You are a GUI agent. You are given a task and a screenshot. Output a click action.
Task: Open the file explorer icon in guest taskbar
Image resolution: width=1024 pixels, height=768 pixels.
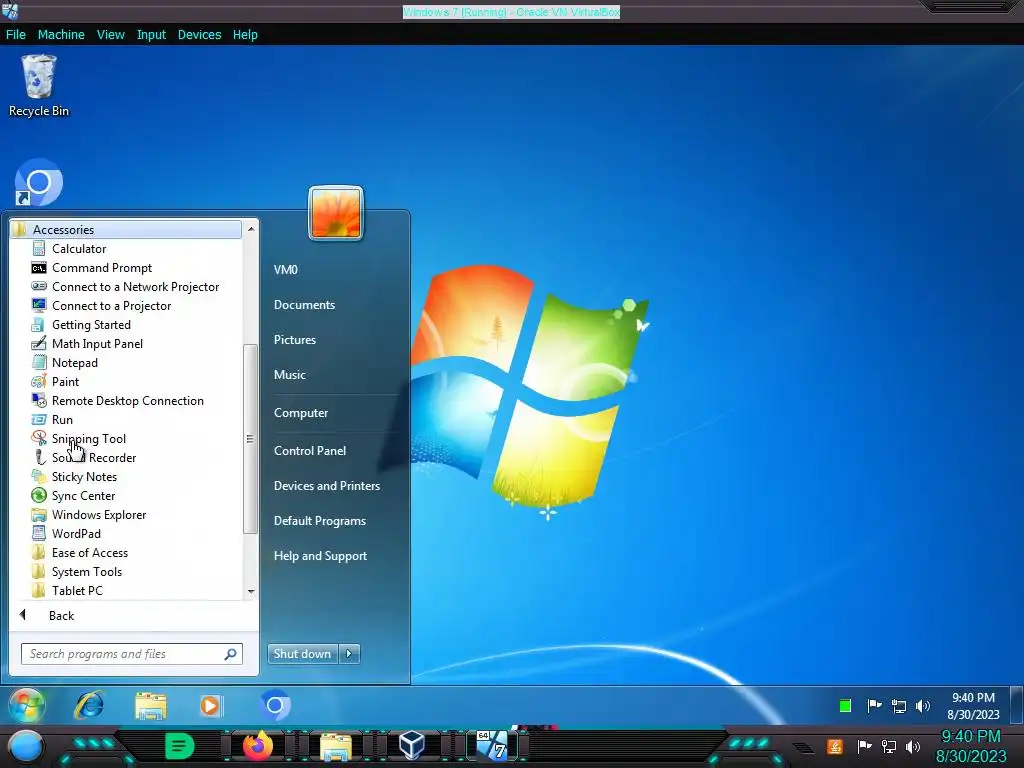[151, 705]
